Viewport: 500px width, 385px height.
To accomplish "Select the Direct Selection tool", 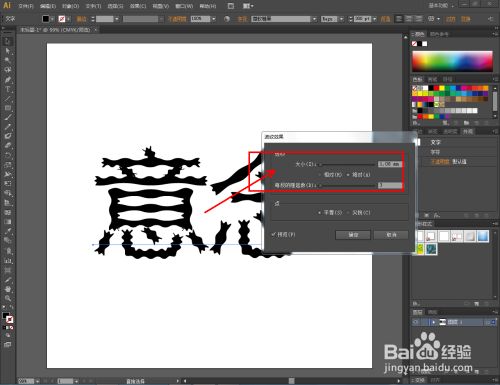I will coord(8,51).
